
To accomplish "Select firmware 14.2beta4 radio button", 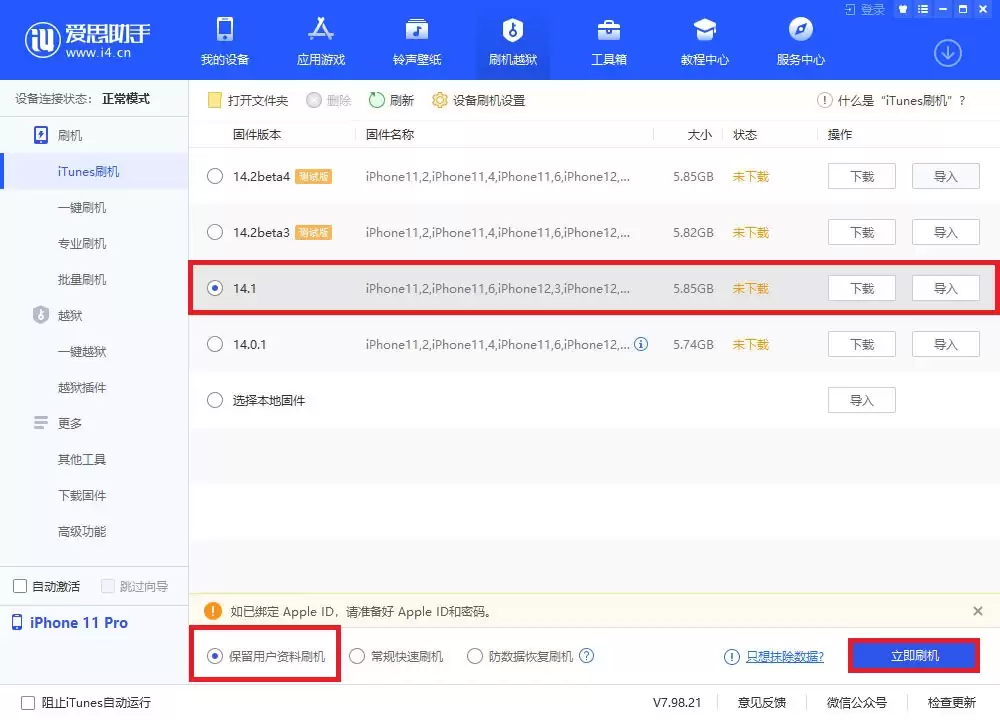I will click(x=215, y=176).
